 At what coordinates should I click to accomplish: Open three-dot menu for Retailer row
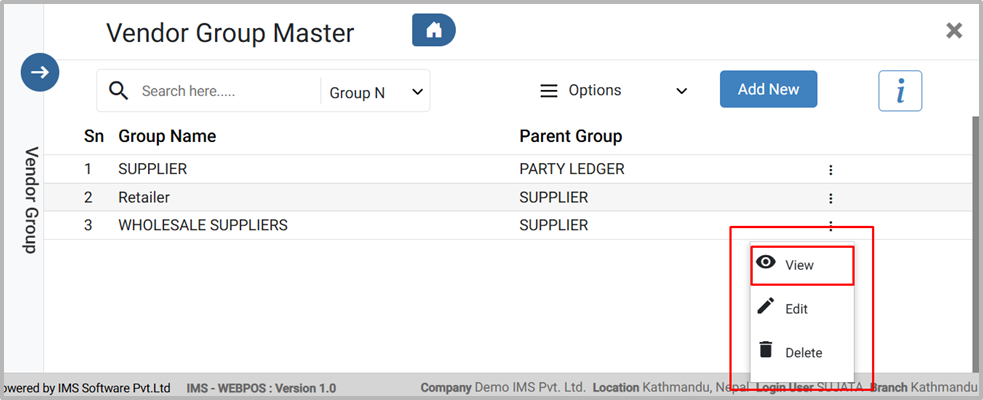click(830, 198)
